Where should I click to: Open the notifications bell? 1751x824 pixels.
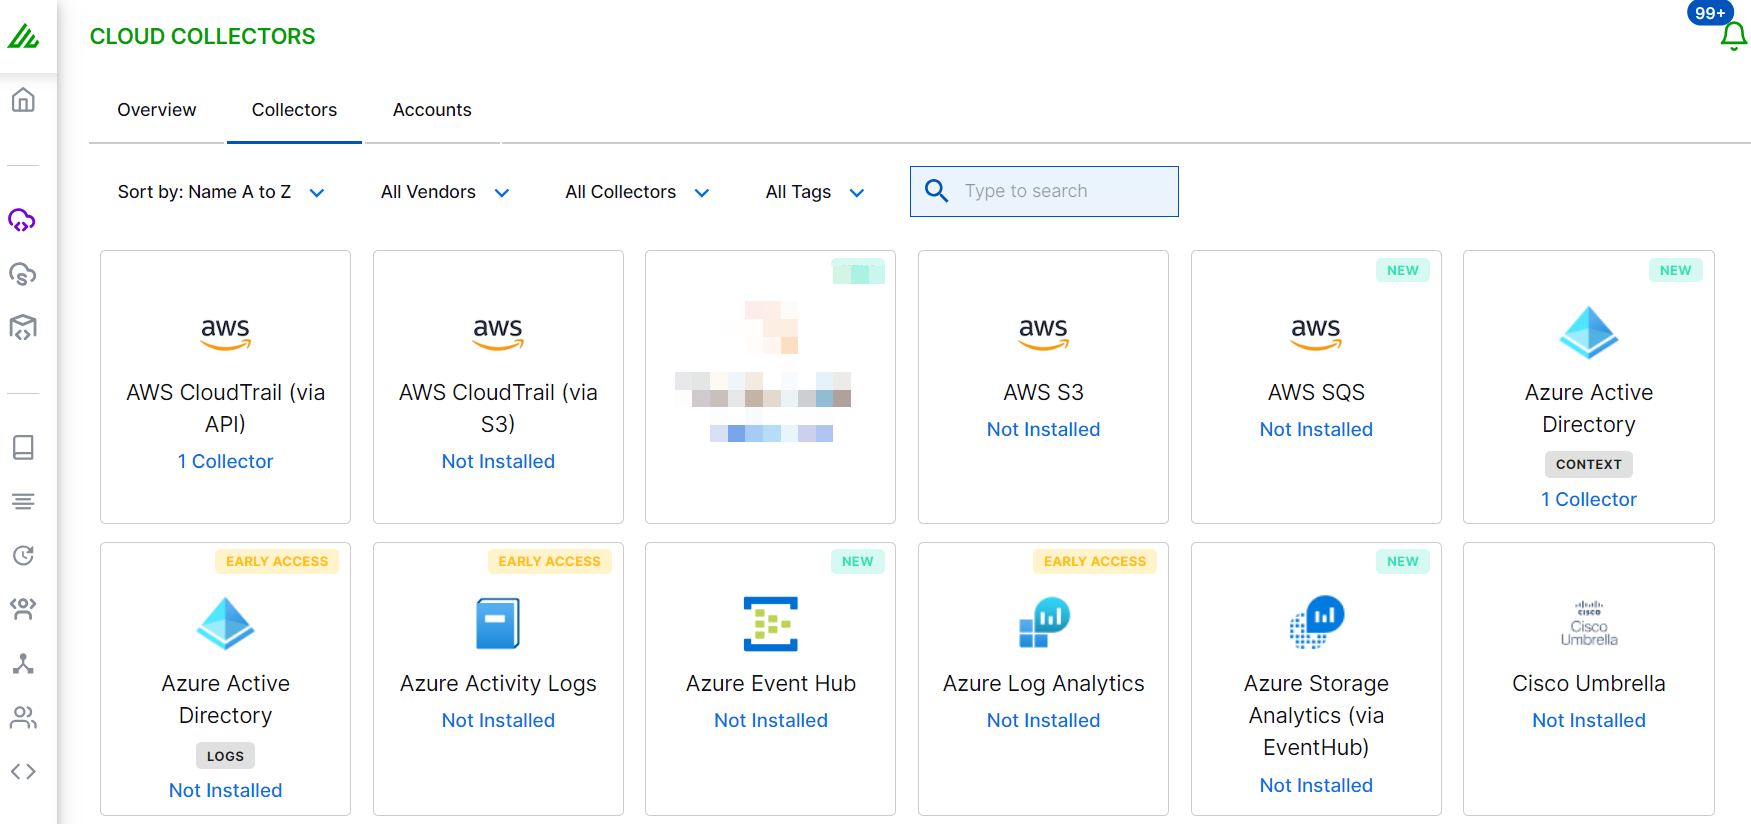click(1733, 37)
